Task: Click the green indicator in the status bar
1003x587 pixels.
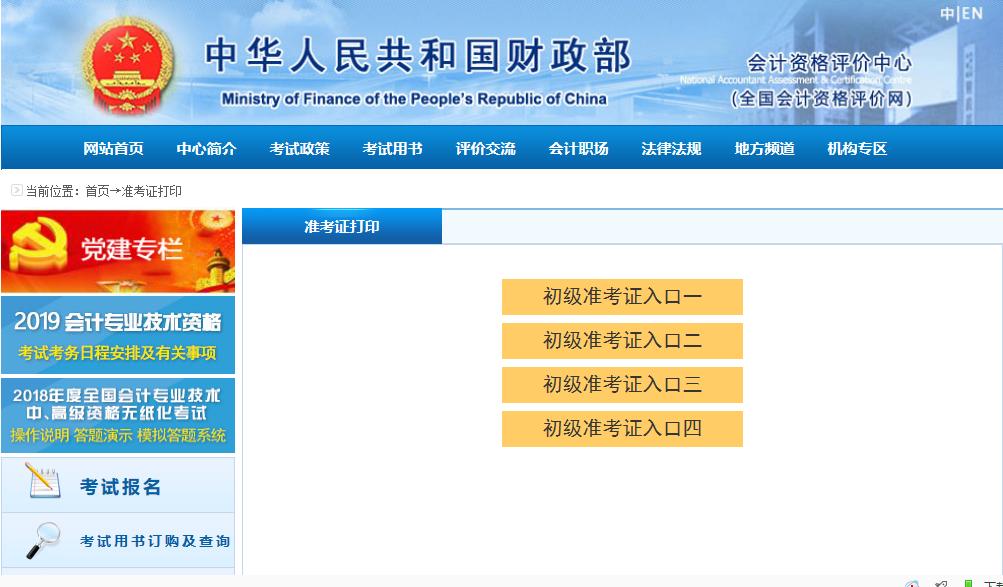Action: pyautogui.click(x=967, y=583)
